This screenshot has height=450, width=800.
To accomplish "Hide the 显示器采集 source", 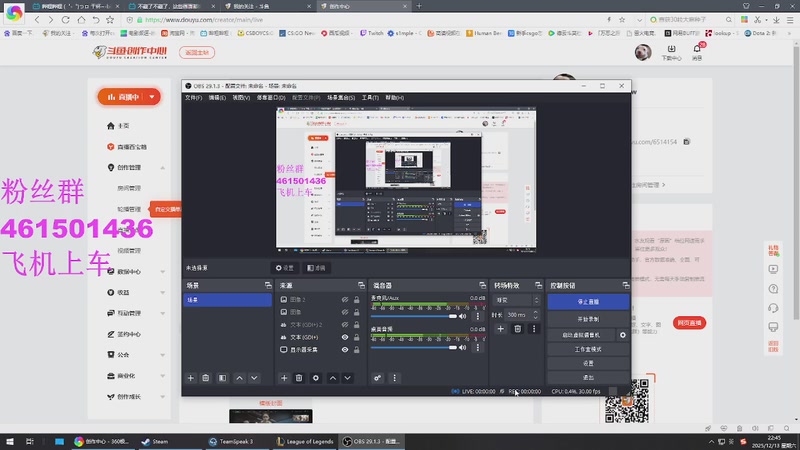I will (x=345, y=350).
